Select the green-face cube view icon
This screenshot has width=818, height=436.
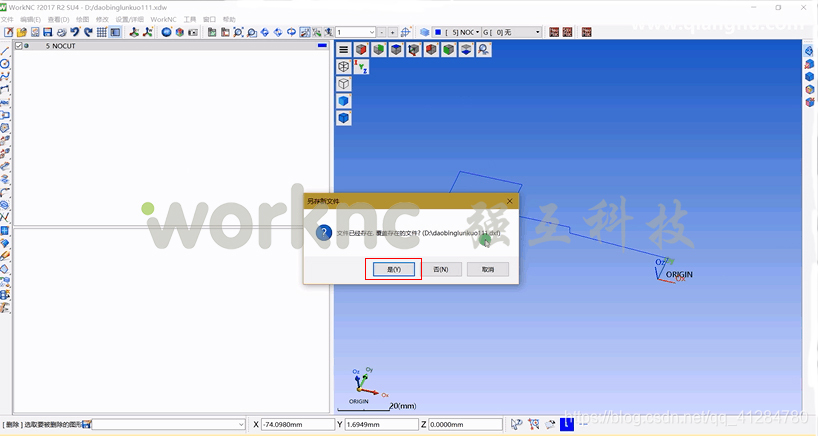coord(379,50)
